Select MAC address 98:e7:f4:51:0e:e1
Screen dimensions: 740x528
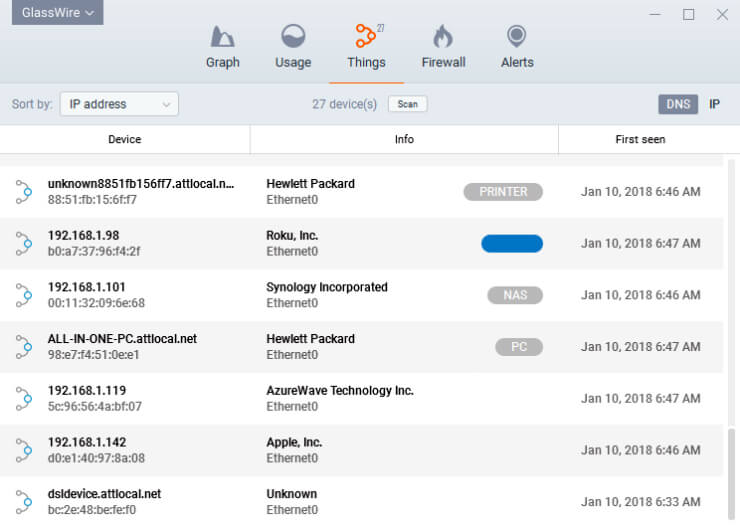click(93, 354)
